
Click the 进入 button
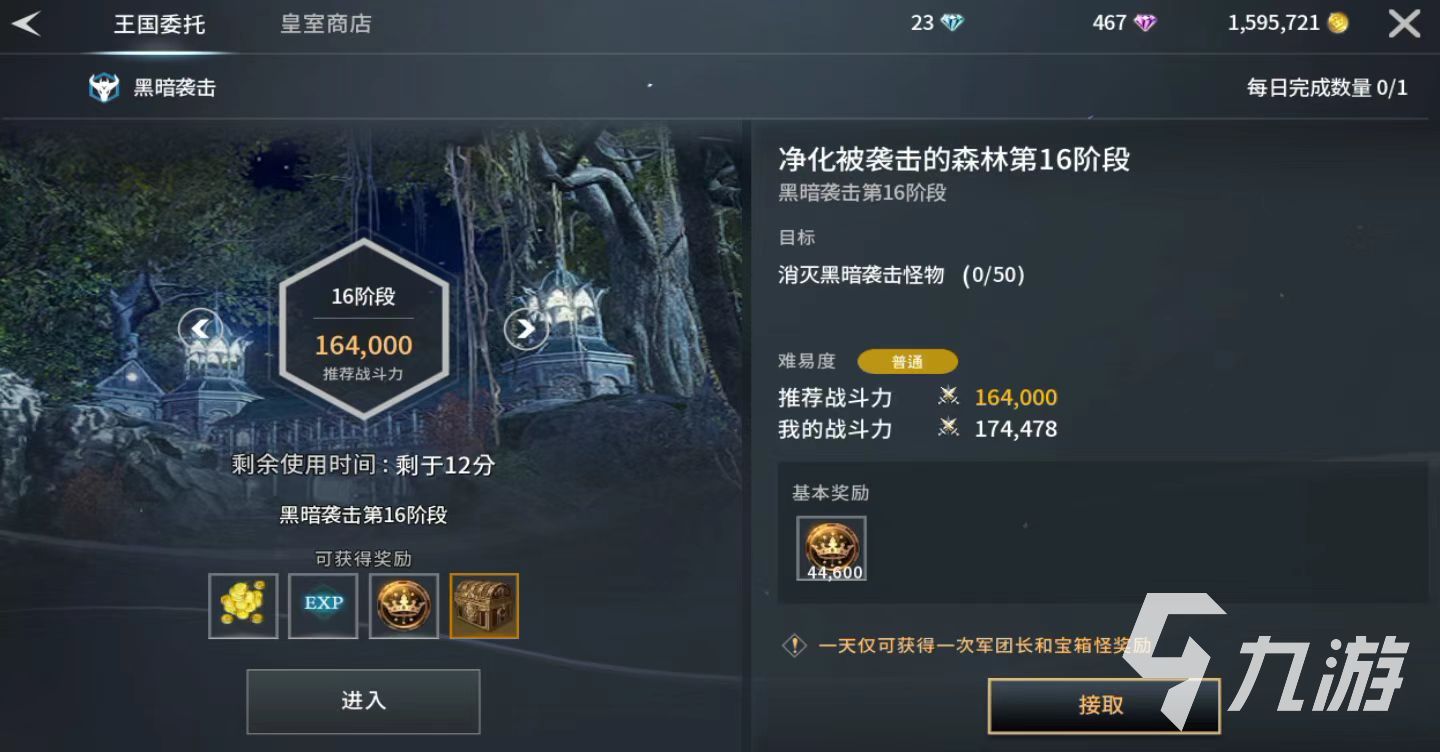[x=364, y=701]
